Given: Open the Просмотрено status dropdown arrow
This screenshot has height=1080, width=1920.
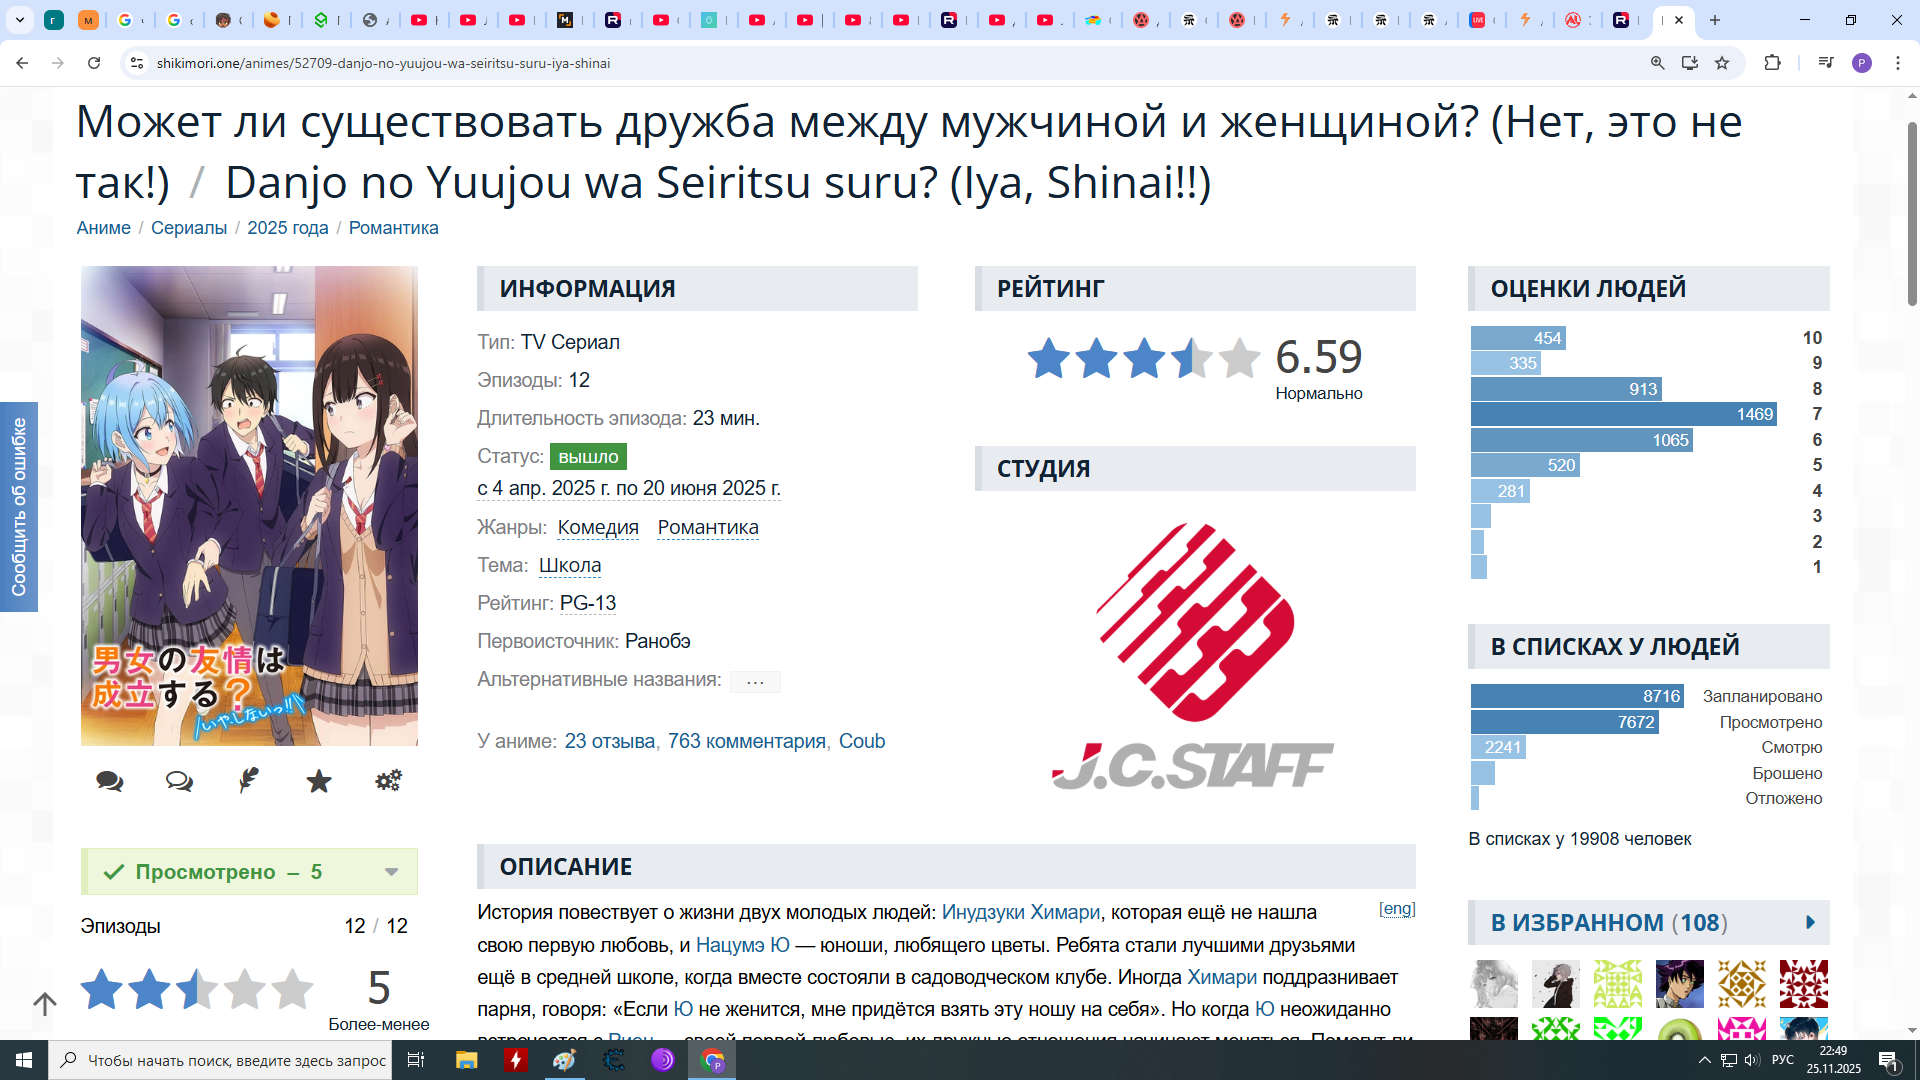Looking at the screenshot, I should tap(392, 872).
